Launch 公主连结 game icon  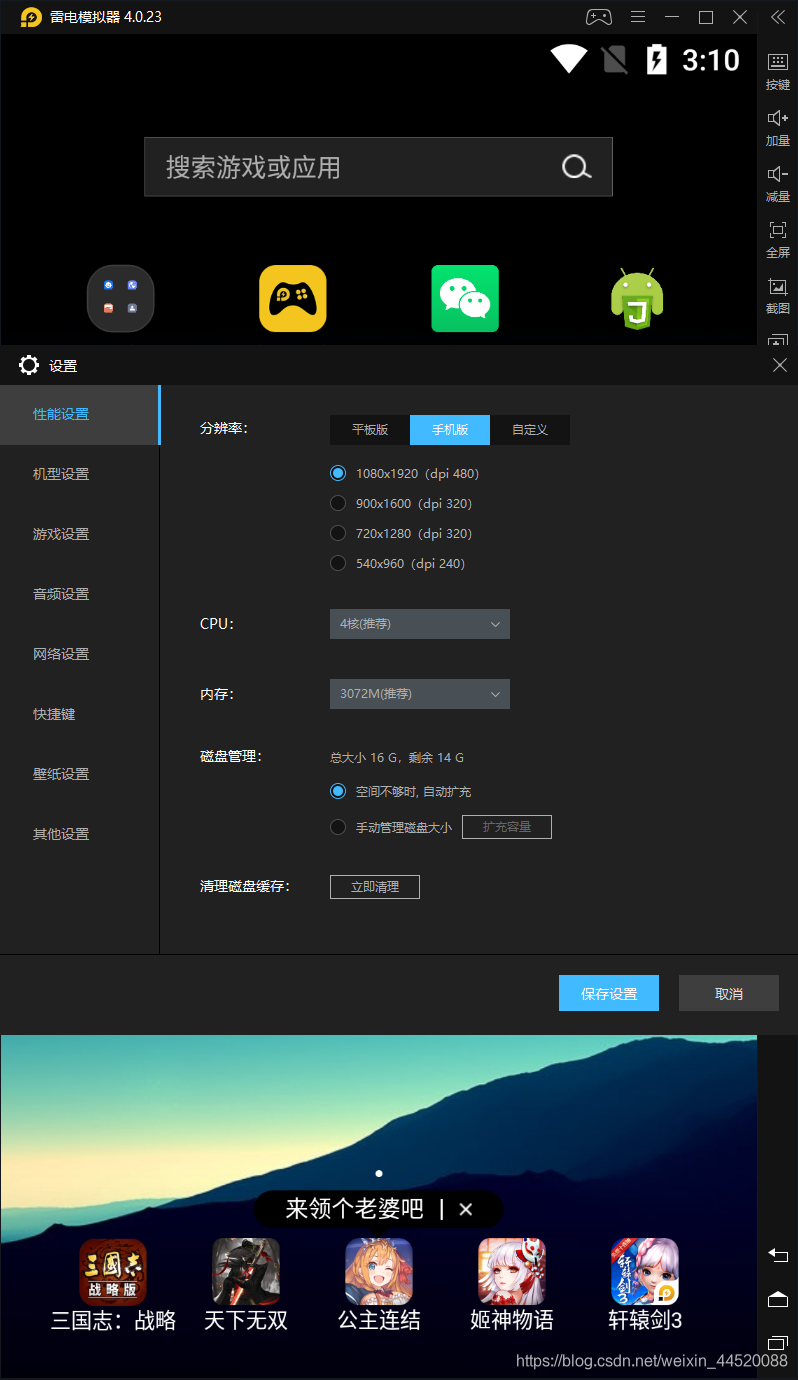(x=379, y=1271)
